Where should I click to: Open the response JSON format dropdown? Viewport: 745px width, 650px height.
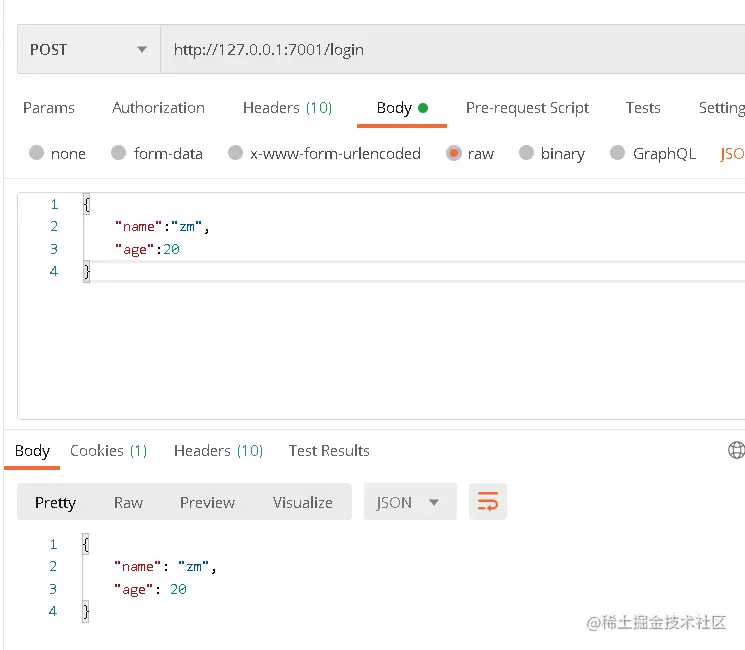coord(410,502)
